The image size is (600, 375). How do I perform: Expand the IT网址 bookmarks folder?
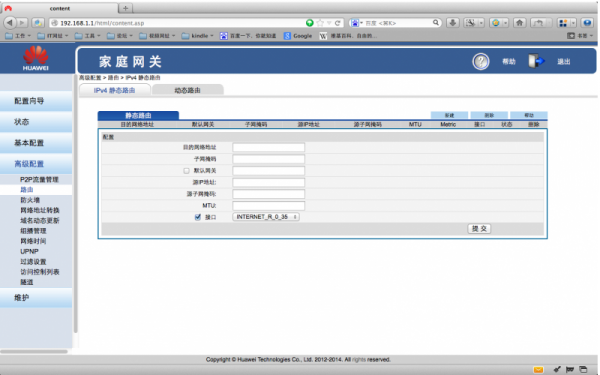point(52,36)
